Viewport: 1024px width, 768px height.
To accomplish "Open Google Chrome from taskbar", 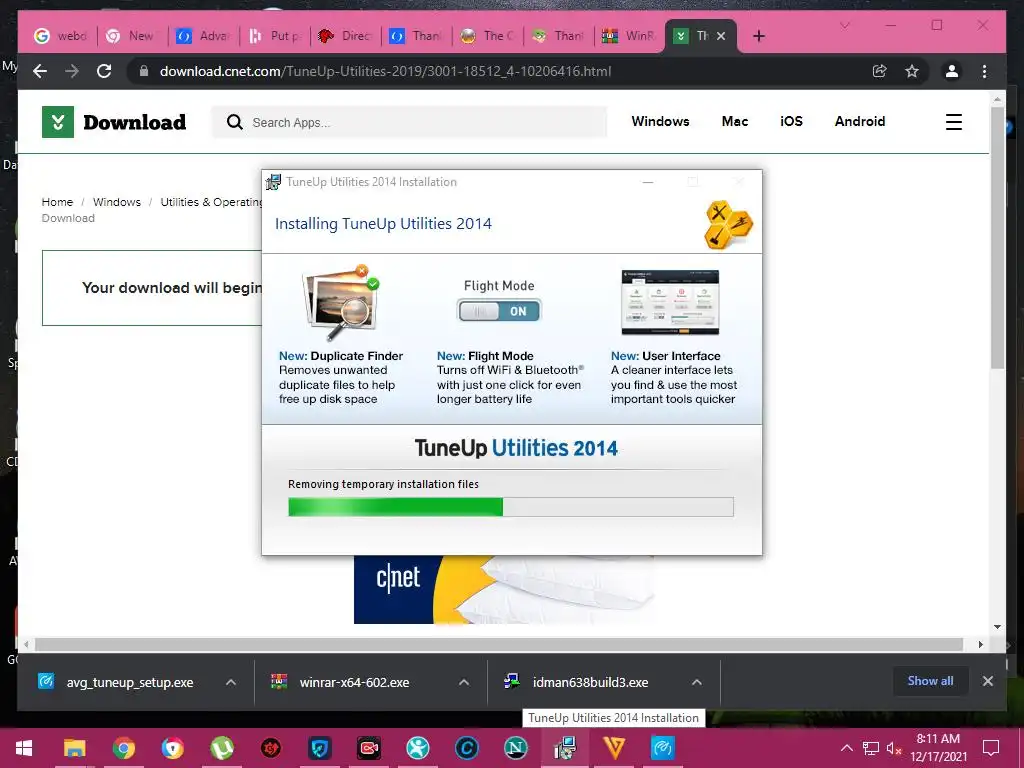I will pos(123,748).
